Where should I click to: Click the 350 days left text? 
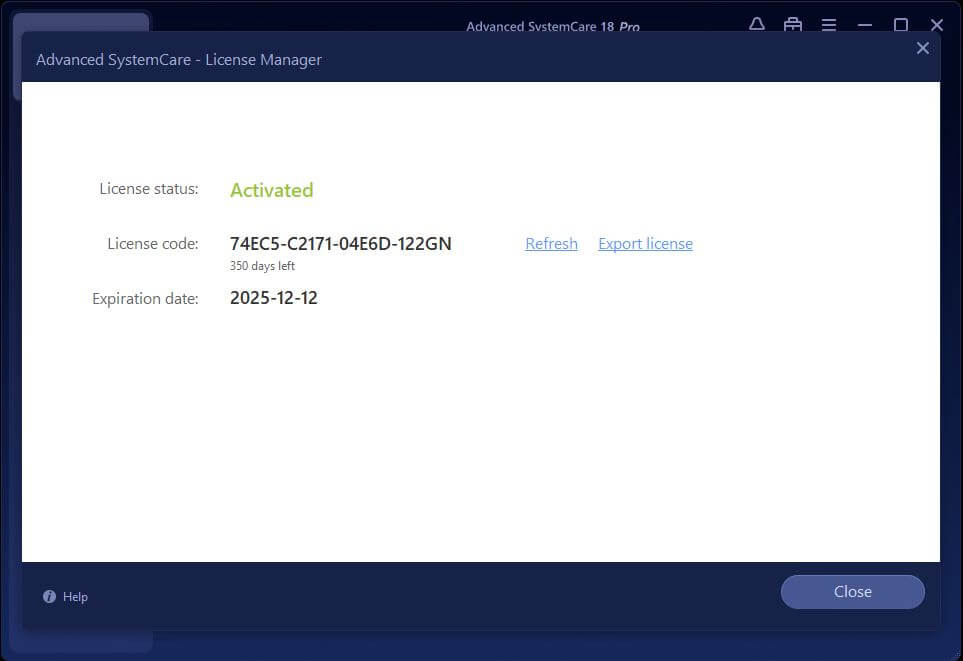click(x=262, y=266)
